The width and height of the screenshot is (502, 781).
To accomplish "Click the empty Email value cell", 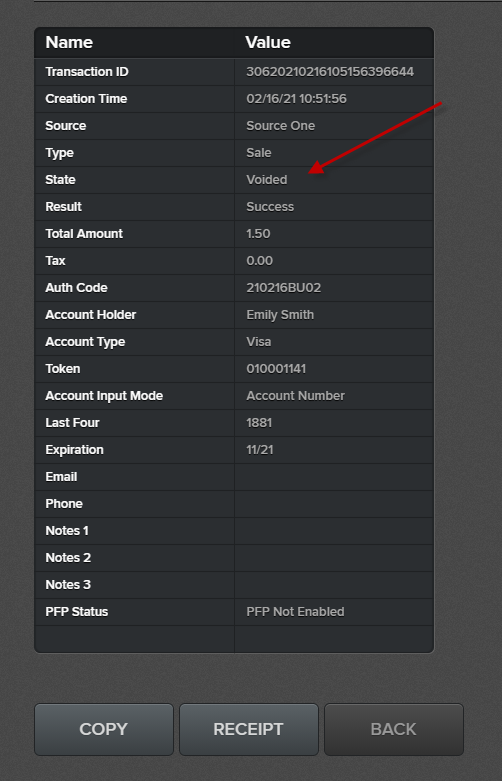I will [x=334, y=477].
